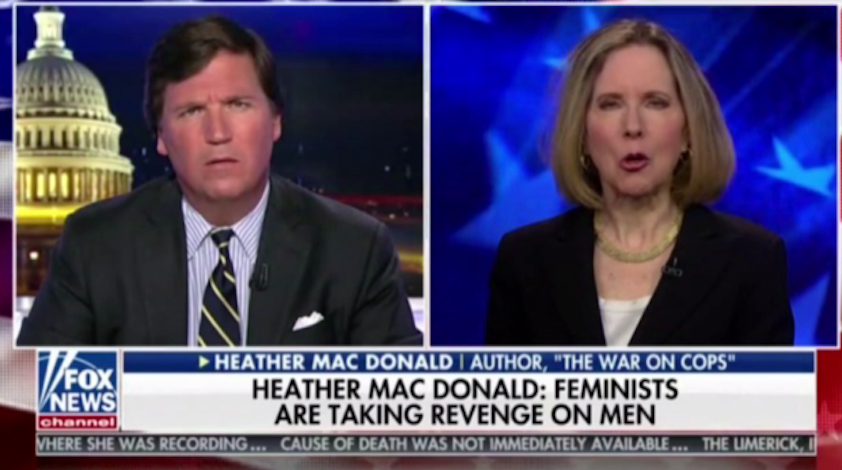Click the gold necklace on the woman

tap(636, 246)
